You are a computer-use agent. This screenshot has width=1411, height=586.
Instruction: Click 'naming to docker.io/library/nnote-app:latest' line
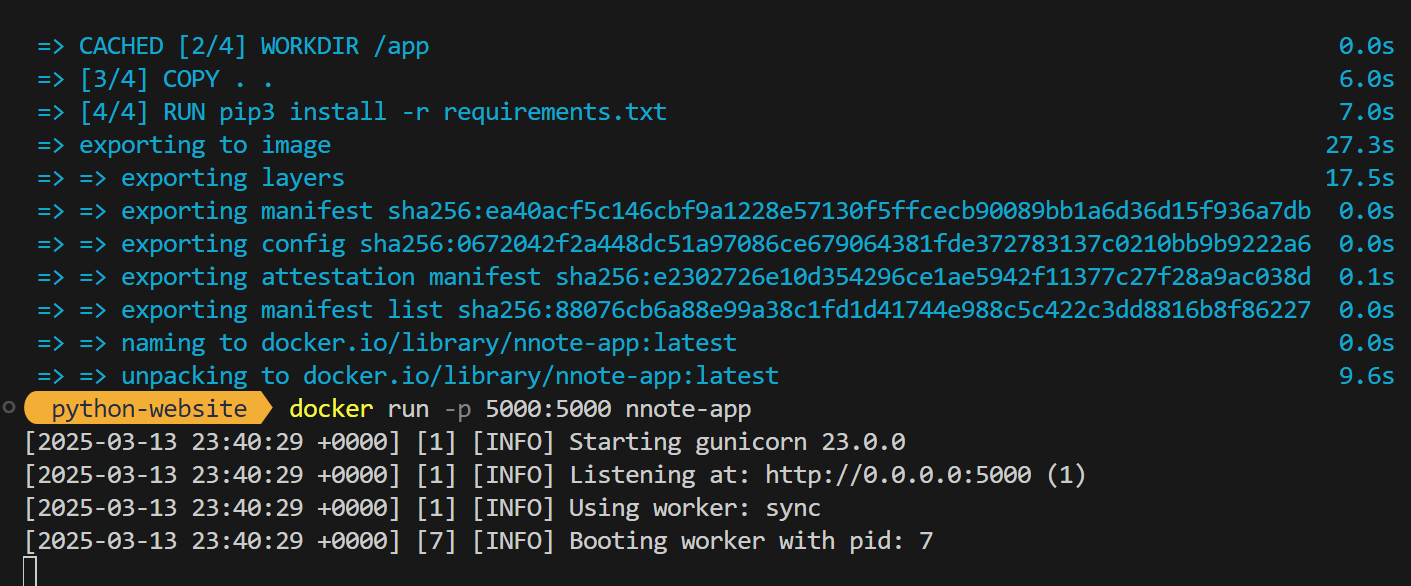point(387,343)
